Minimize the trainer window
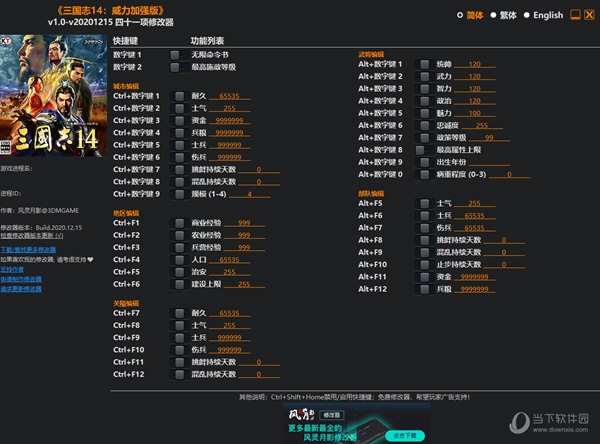Image resolution: width=600 pixels, height=444 pixels. (574, 16)
